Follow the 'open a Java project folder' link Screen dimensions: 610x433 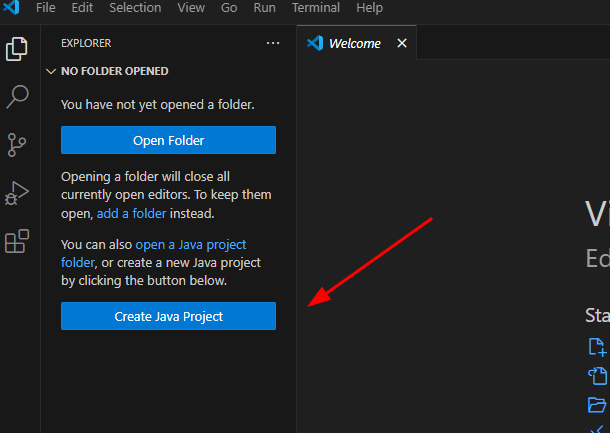pos(154,254)
